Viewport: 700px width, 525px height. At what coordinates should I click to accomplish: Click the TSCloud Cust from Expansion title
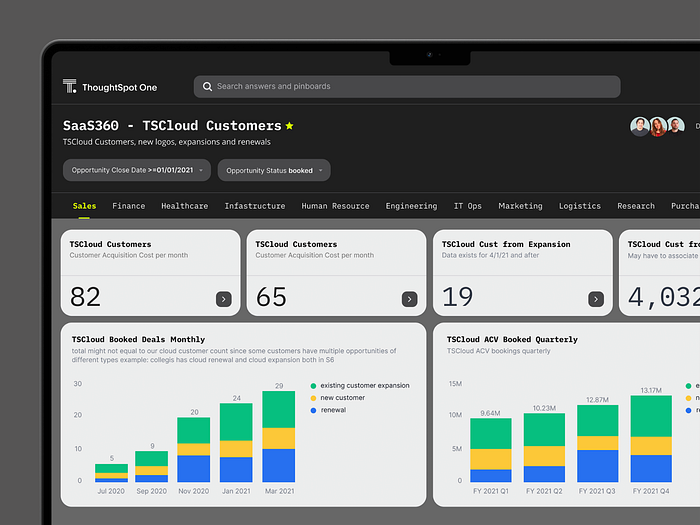[x=506, y=244]
